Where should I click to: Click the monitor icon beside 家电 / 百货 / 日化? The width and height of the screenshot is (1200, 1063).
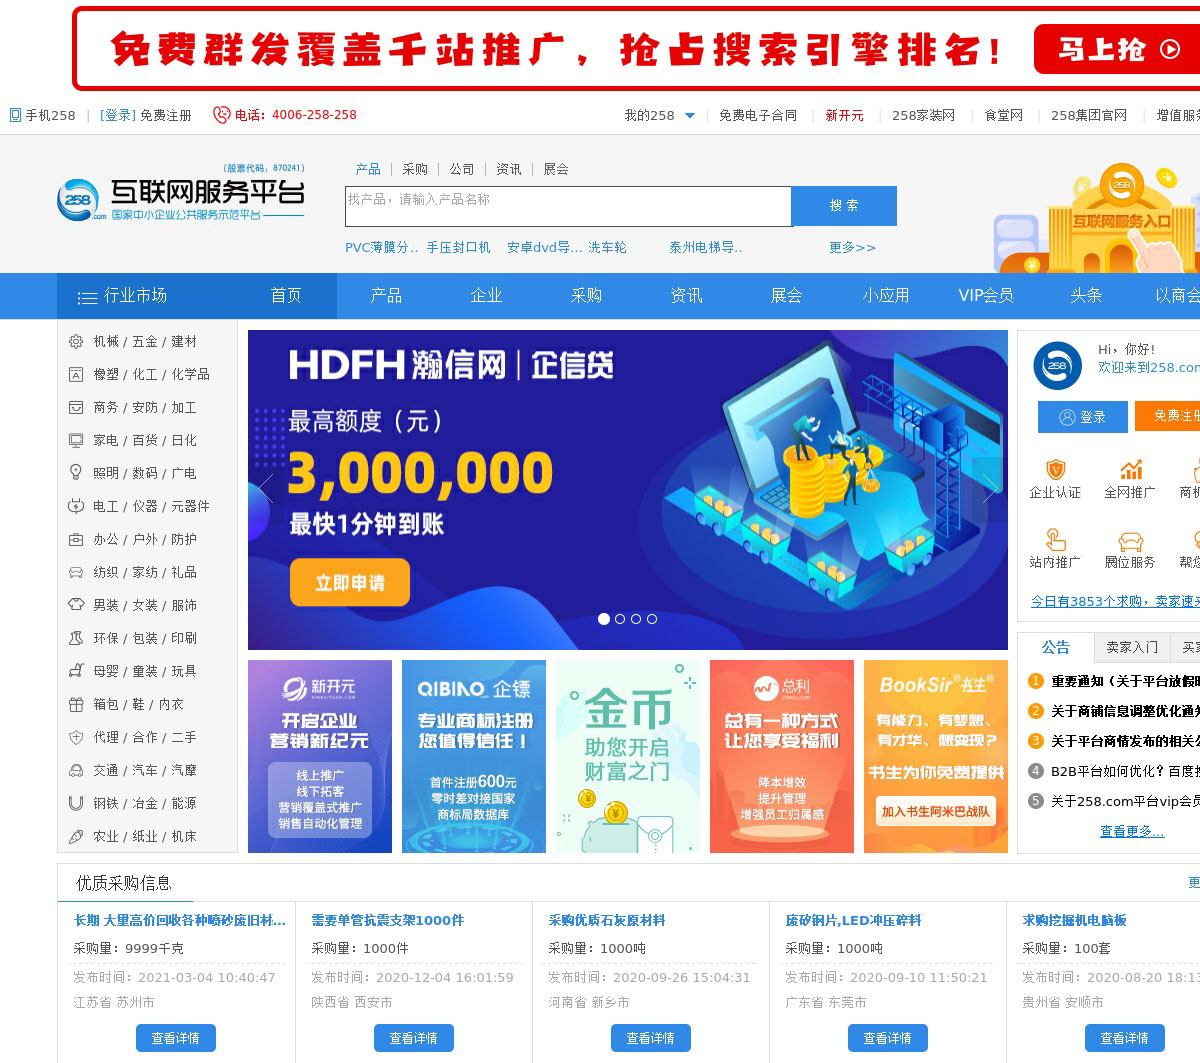pyautogui.click(x=76, y=440)
